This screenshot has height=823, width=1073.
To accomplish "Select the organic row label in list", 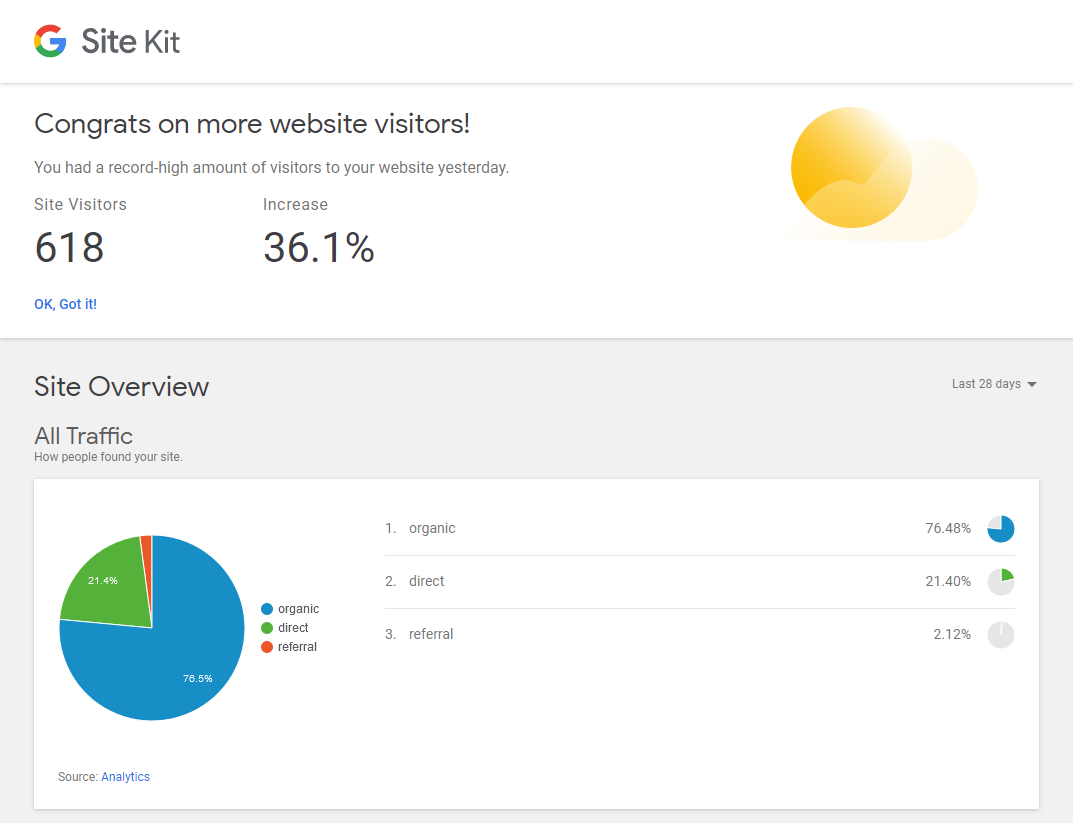I will tap(432, 528).
